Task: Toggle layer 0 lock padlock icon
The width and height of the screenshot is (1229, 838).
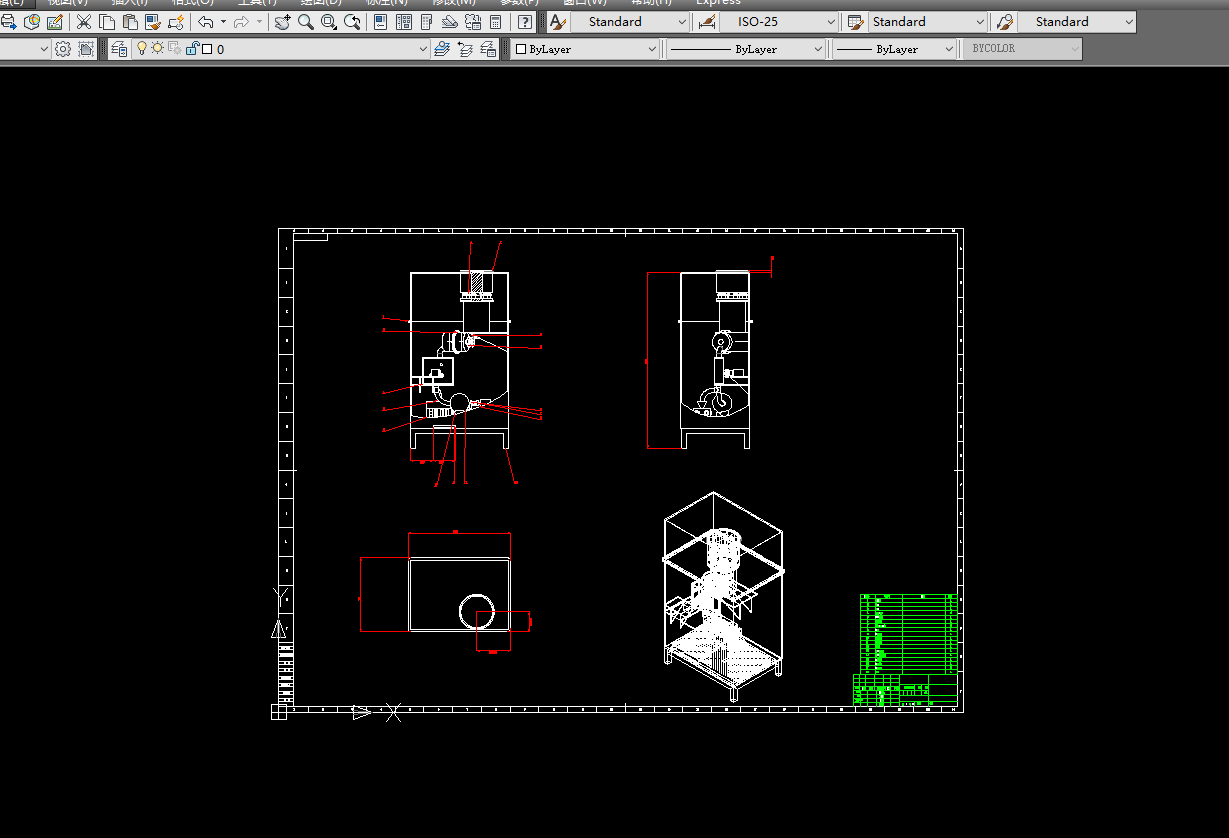Action: click(192, 48)
